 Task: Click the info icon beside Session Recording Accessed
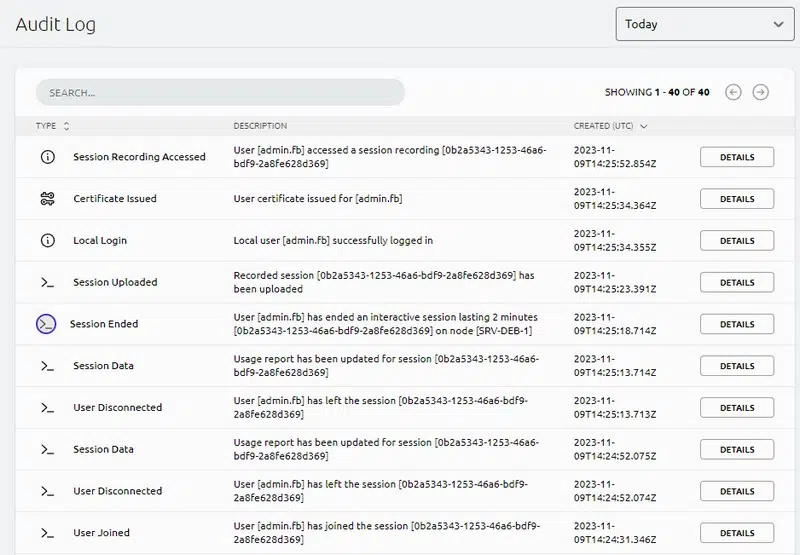coord(47,157)
